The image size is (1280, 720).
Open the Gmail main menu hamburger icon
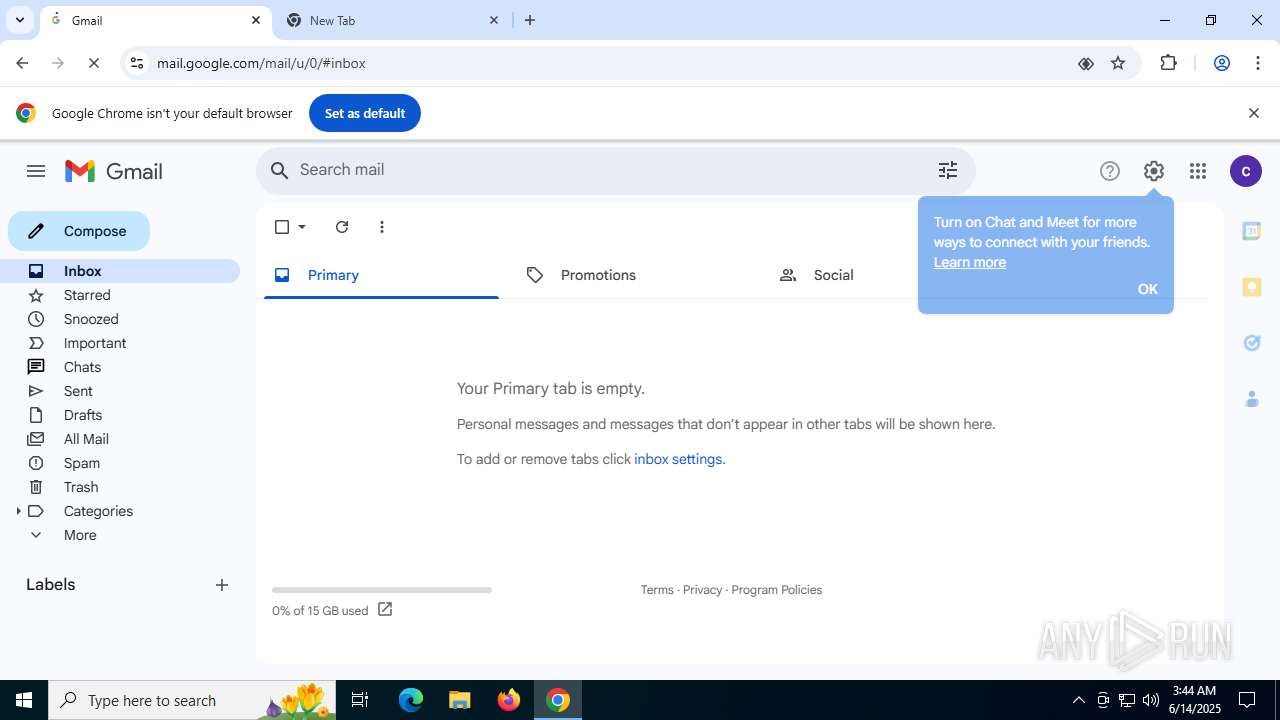tap(36, 171)
